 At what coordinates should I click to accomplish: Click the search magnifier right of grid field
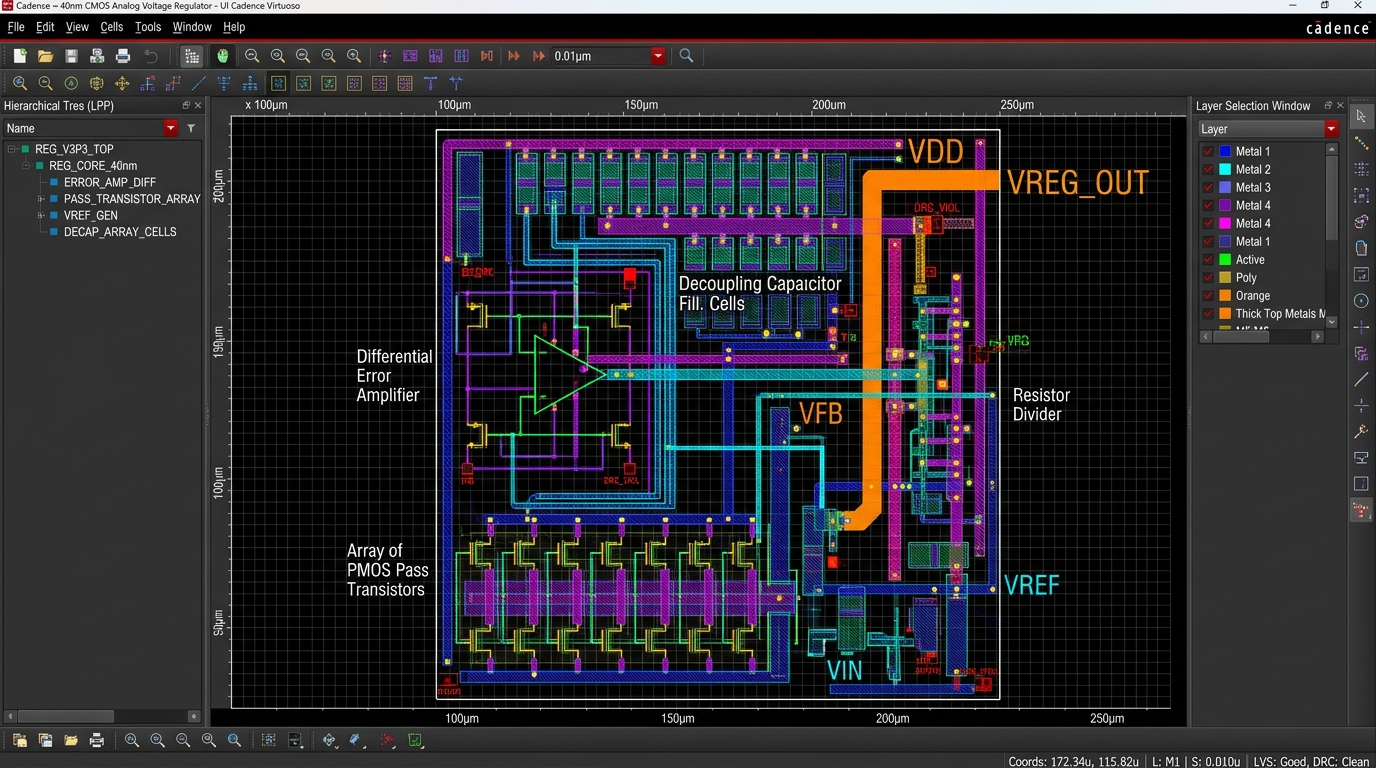[x=686, y=56]
